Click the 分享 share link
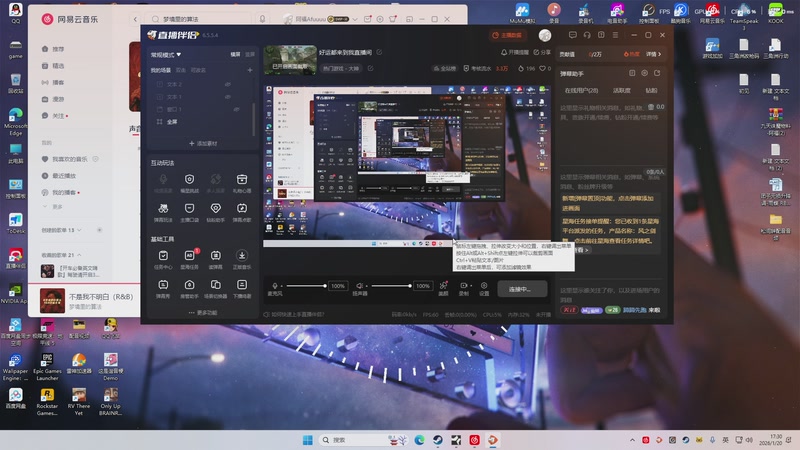The height and width of the screenshot is (450, 800). tap(542, 52)
